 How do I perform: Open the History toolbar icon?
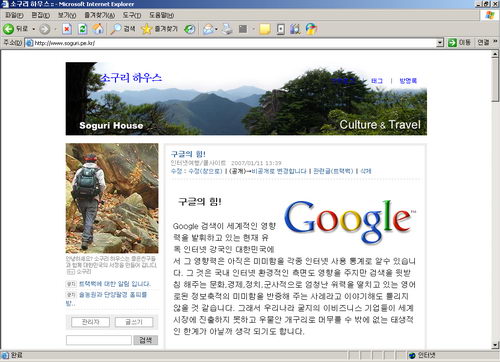point(190,29)
